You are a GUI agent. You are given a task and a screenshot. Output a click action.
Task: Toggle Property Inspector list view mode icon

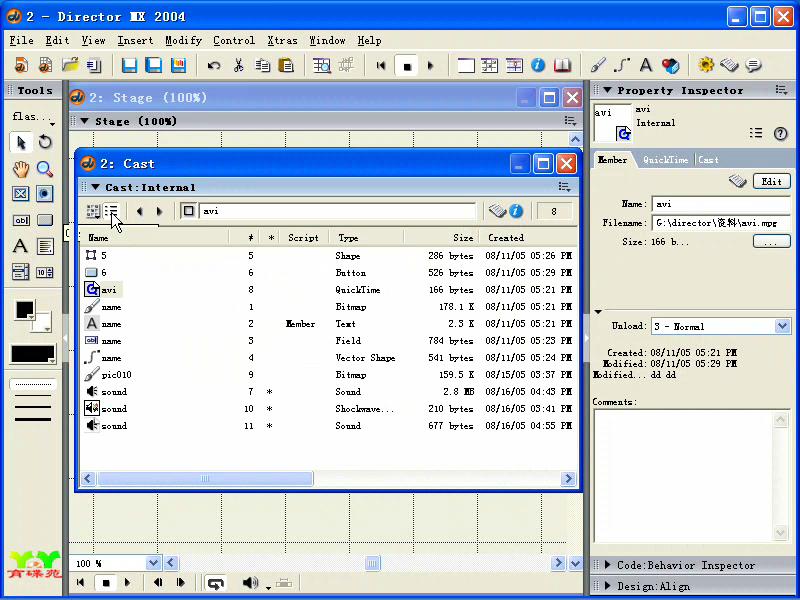coord(756,133)
